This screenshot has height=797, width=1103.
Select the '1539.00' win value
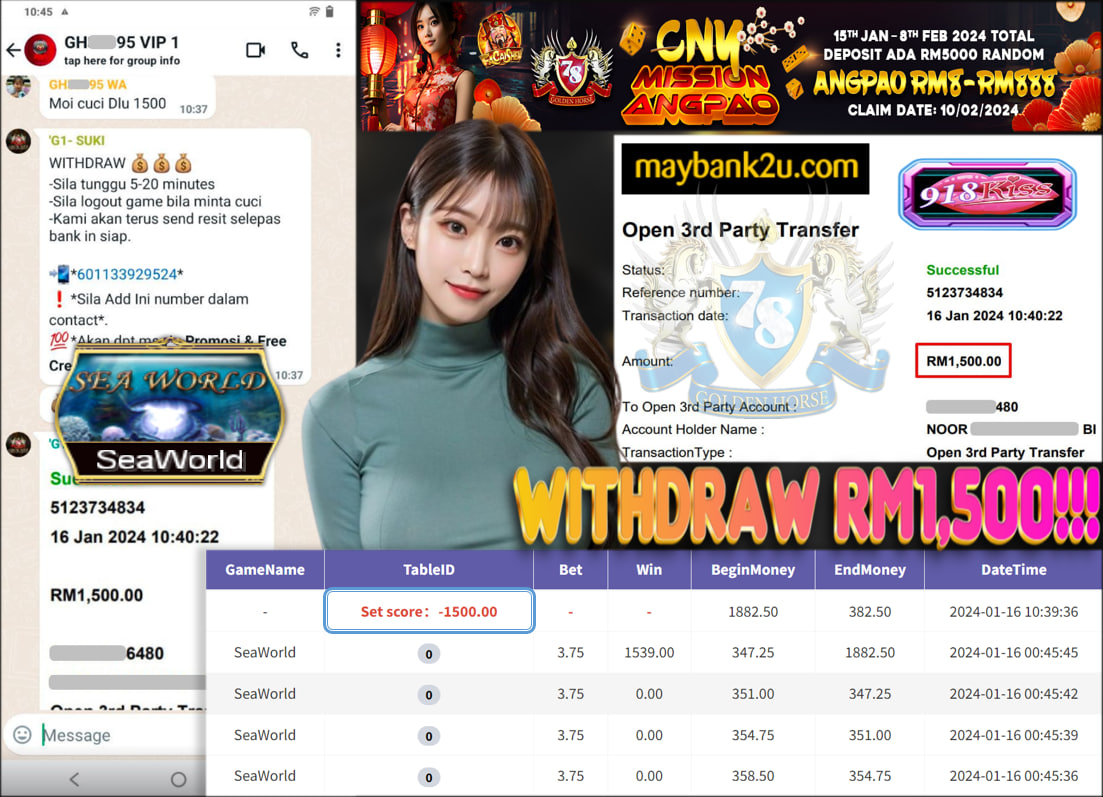pos(649,653)
